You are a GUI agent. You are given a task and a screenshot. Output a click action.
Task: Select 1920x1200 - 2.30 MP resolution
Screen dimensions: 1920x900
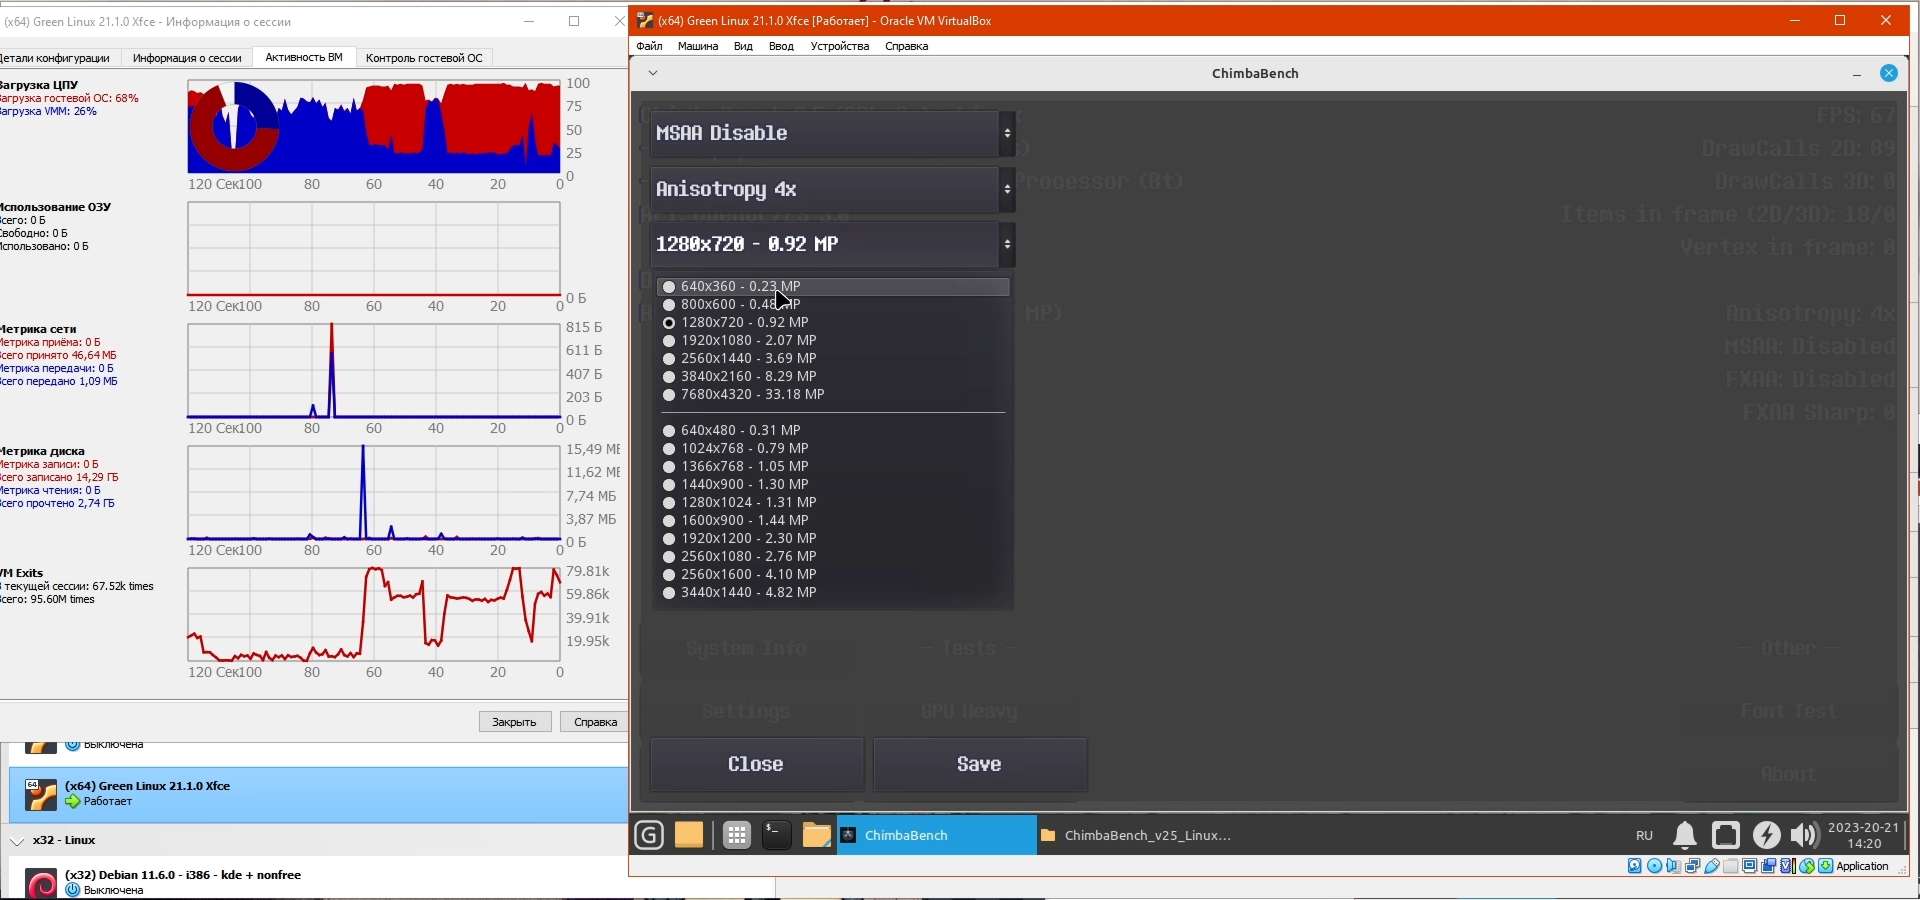pos(833,539)
